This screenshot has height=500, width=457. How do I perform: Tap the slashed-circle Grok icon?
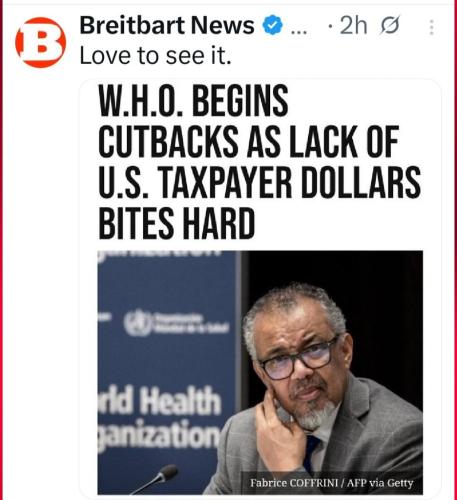coord(389,26)
